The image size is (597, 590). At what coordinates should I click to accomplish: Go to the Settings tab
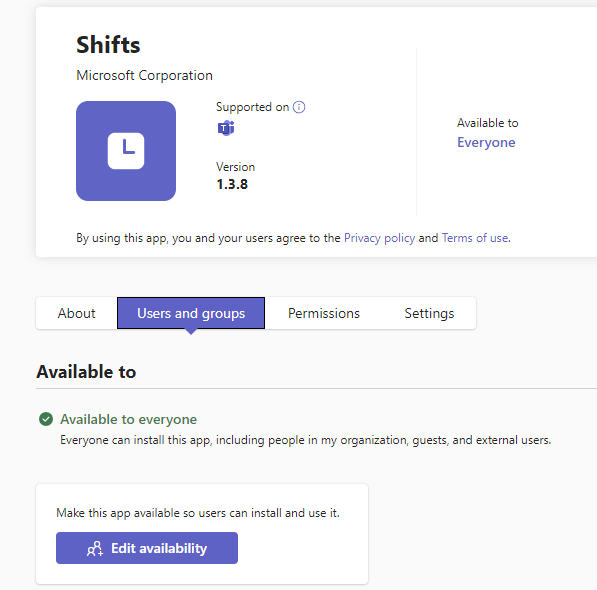(x=429, y=313)
